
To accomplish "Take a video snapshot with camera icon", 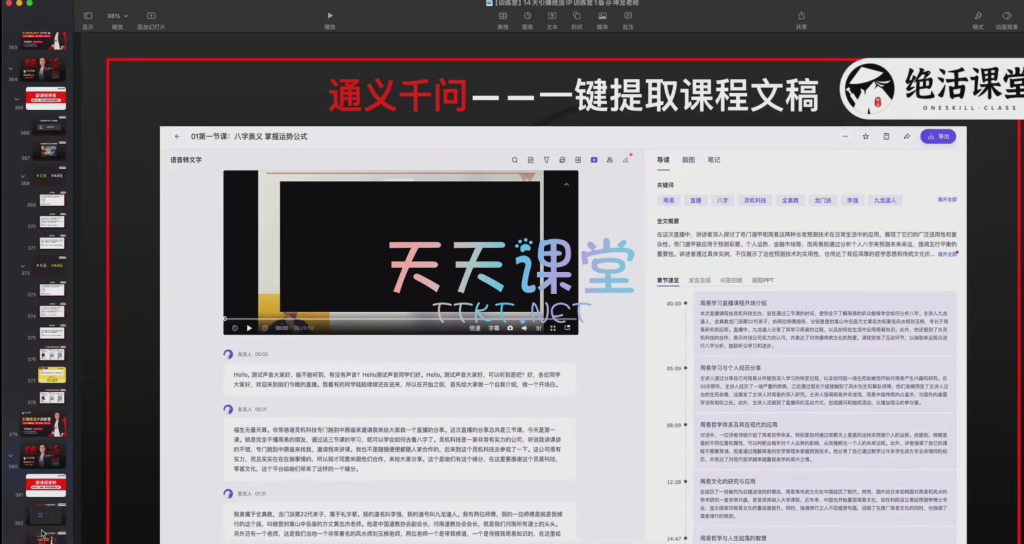I will tap(510, 327).
